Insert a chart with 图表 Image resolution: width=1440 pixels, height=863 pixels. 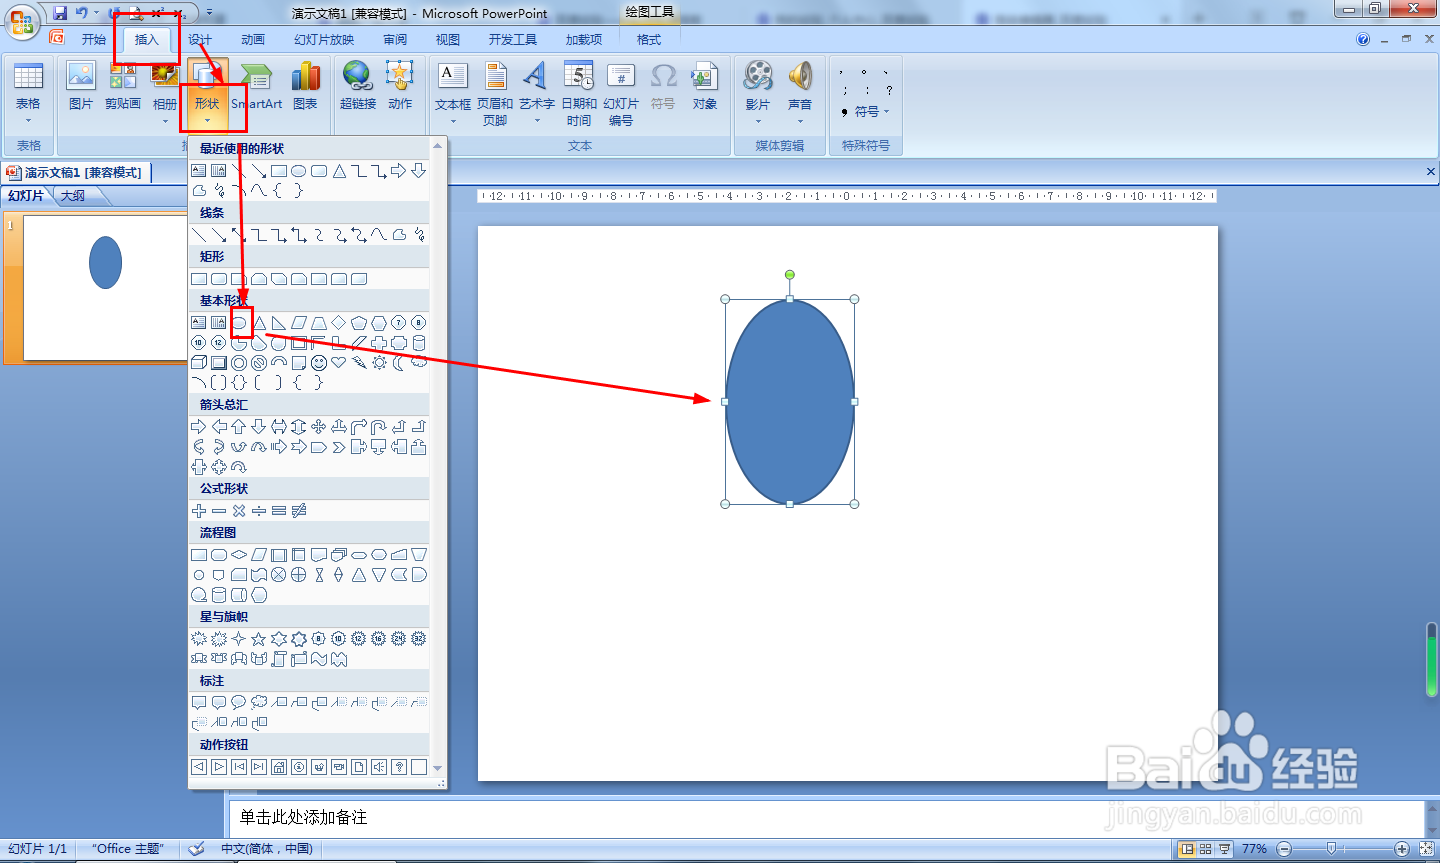pos(305,87)
